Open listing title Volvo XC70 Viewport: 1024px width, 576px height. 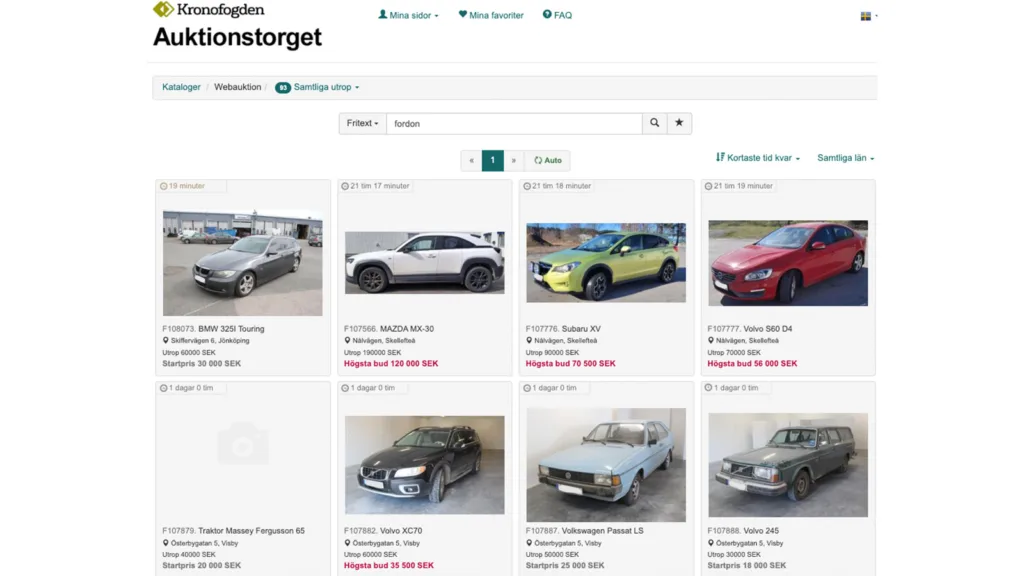click(401, 530)
